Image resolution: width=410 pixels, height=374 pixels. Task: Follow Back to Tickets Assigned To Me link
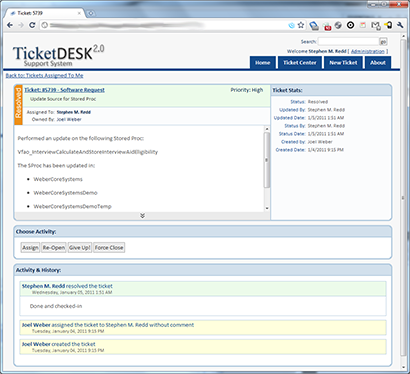(x=44, y=76)
